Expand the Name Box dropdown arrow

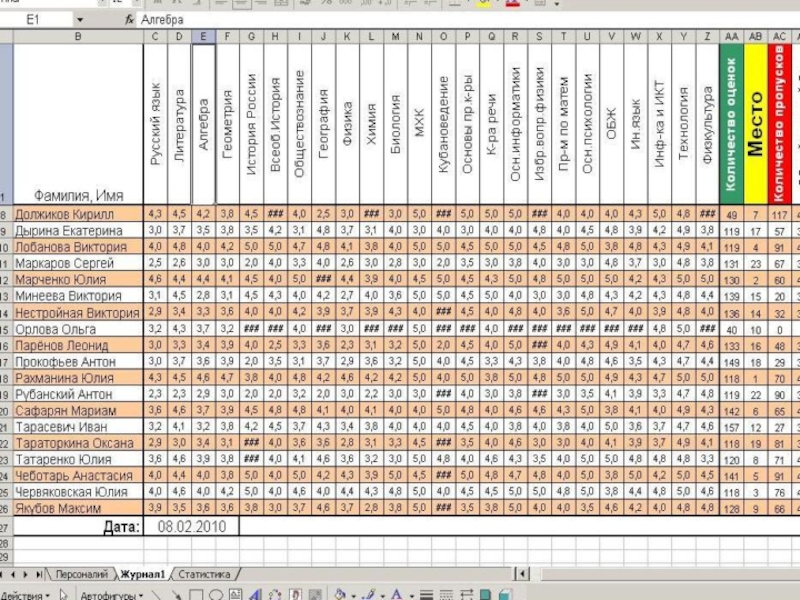click(80, 20)
